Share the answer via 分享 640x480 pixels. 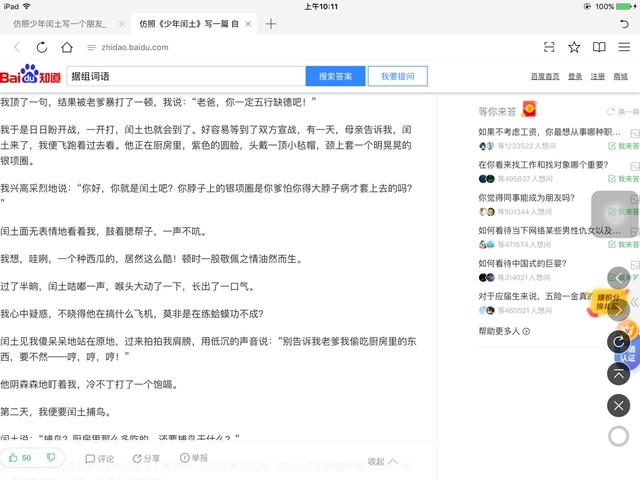[146, 459]
